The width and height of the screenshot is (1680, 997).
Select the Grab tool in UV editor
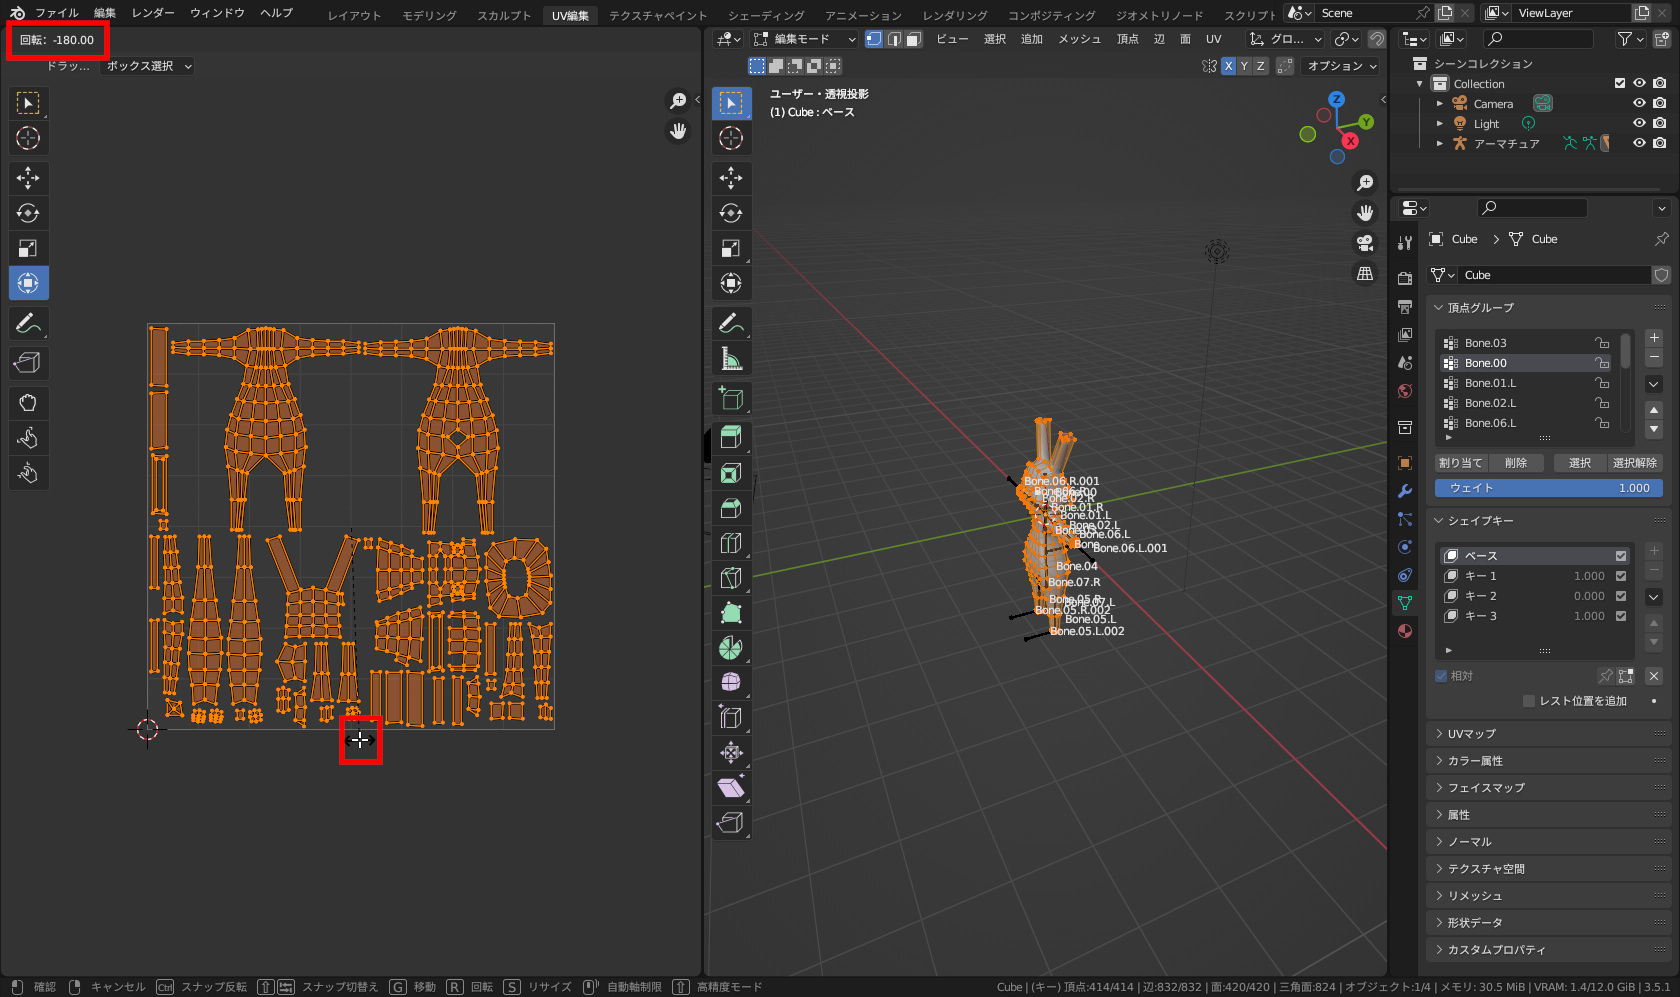pos(28,403)
